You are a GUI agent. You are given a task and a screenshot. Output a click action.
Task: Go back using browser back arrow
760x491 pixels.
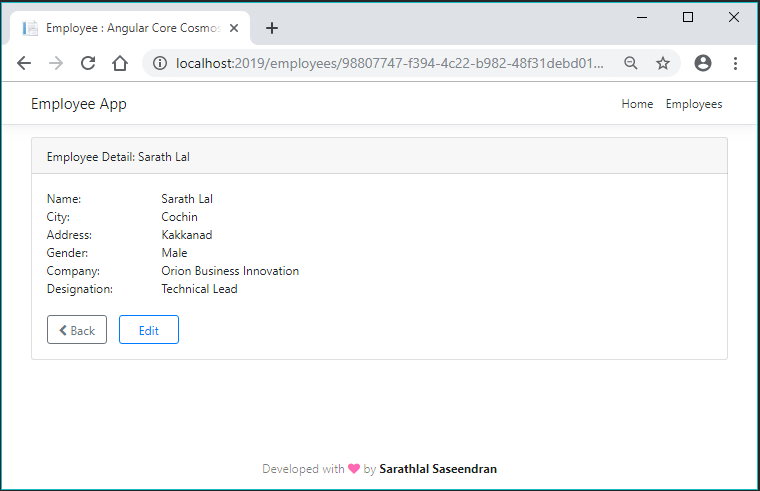point(24,63)
